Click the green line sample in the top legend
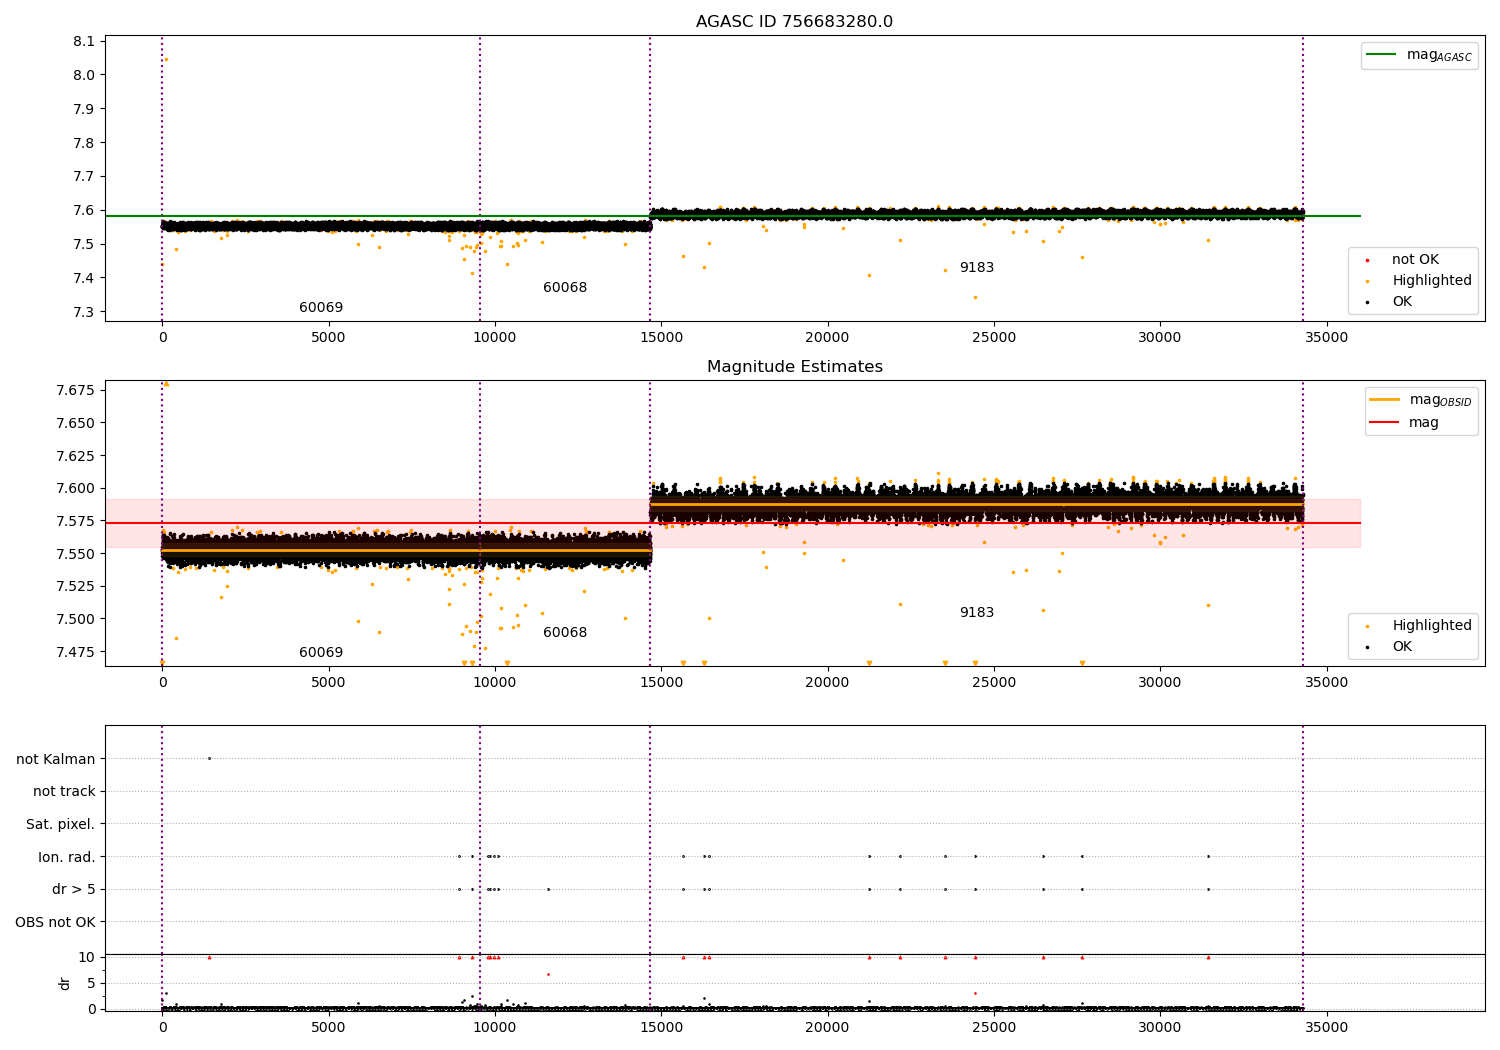The width and height of the screenshot is (1500, 1050). [x=1382, y=55]
